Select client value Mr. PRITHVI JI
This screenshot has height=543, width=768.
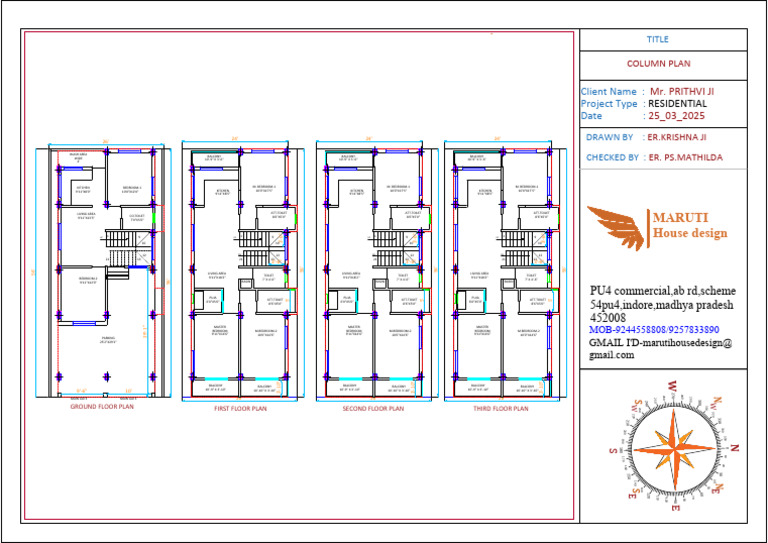click(x=682, y=92)
